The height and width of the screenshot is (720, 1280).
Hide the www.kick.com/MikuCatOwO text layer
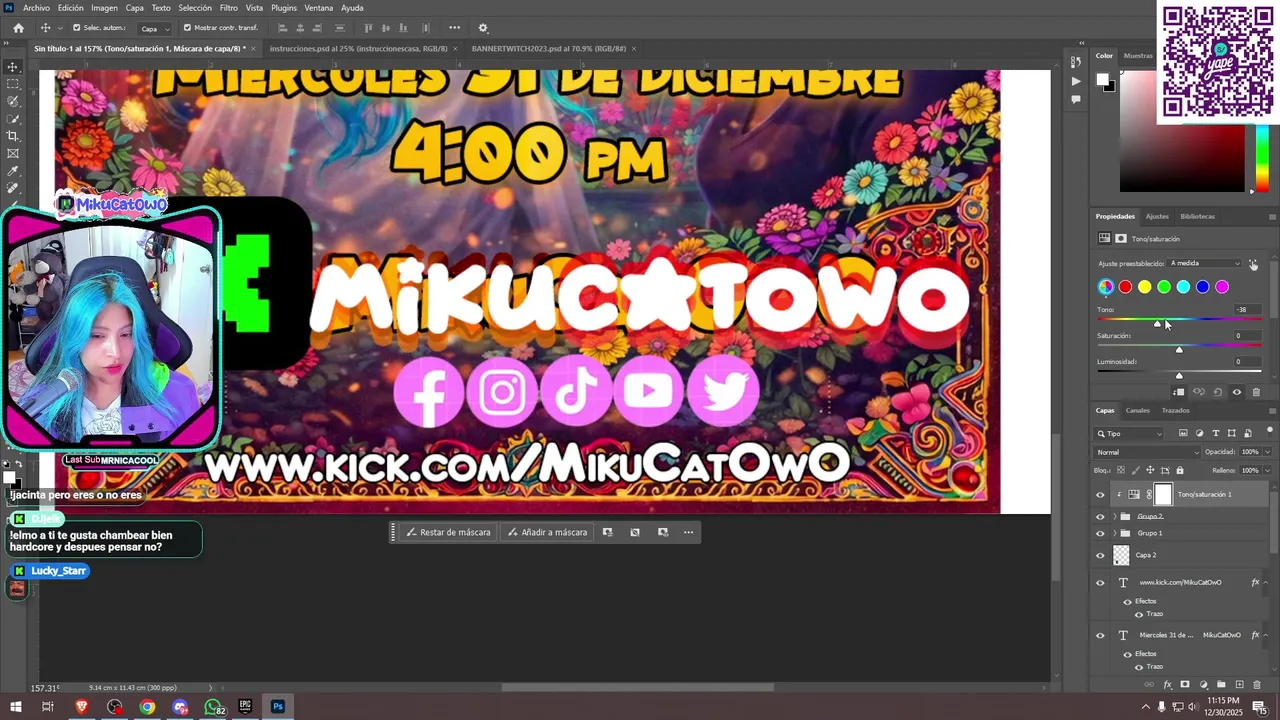pyautogui.click(x=1100, y=582)
